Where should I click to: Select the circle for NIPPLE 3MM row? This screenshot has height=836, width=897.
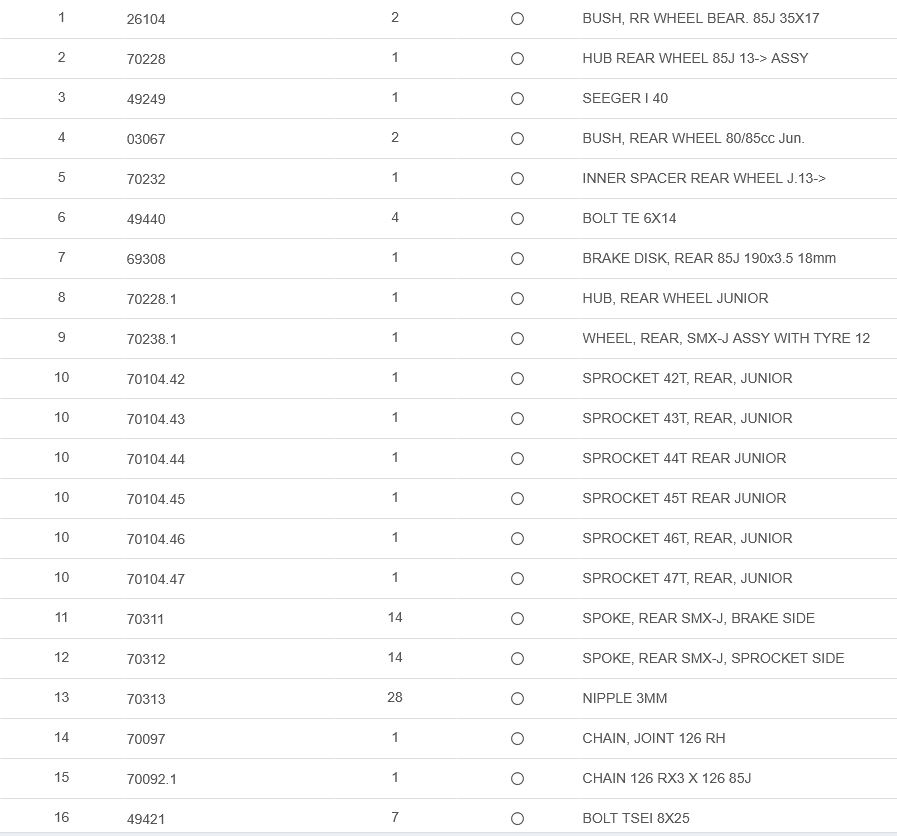coord(517,699)
